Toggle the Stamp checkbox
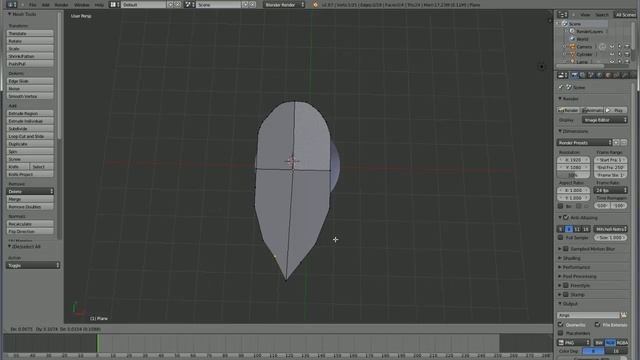 (x=566, y=294)
